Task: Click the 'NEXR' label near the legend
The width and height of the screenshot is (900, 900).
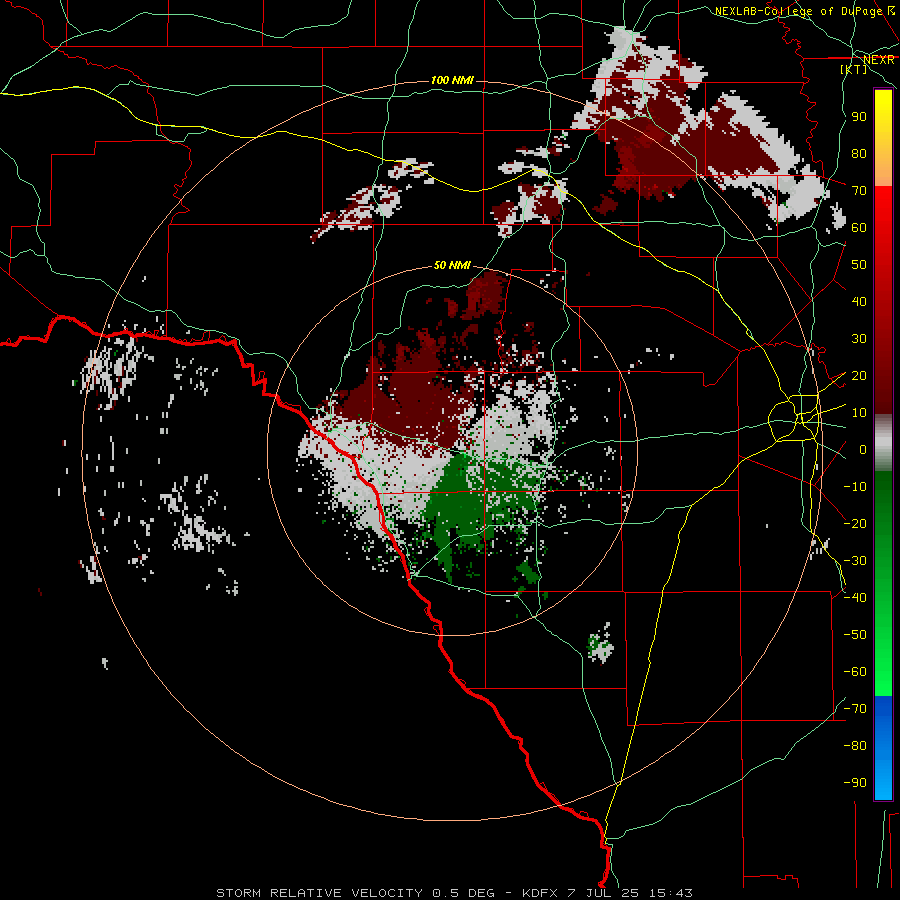Action: (x=878, y=60)
